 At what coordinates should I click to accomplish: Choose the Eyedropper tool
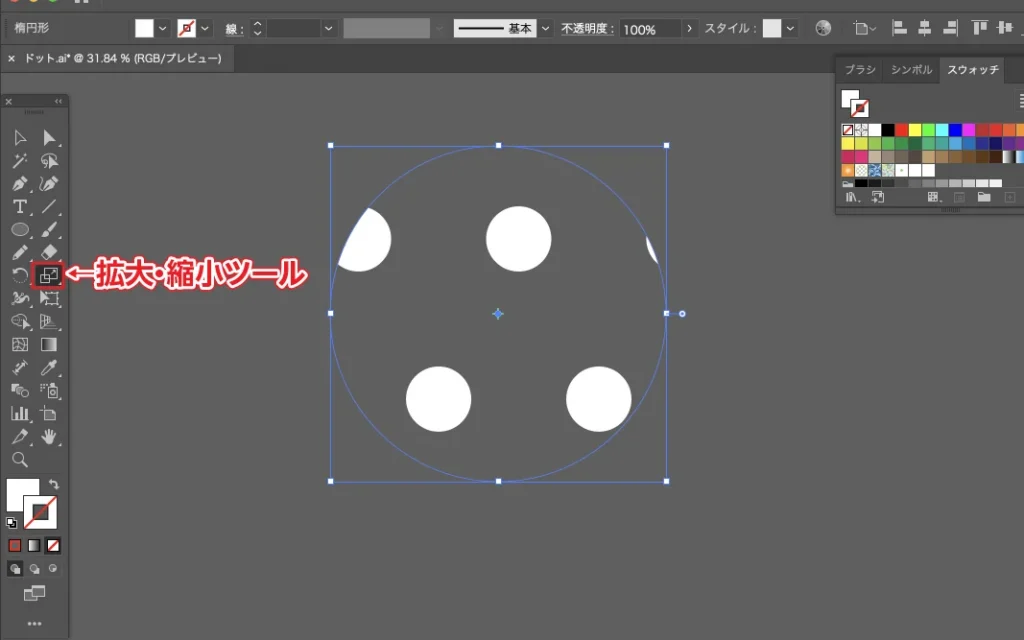click(48, 368)
